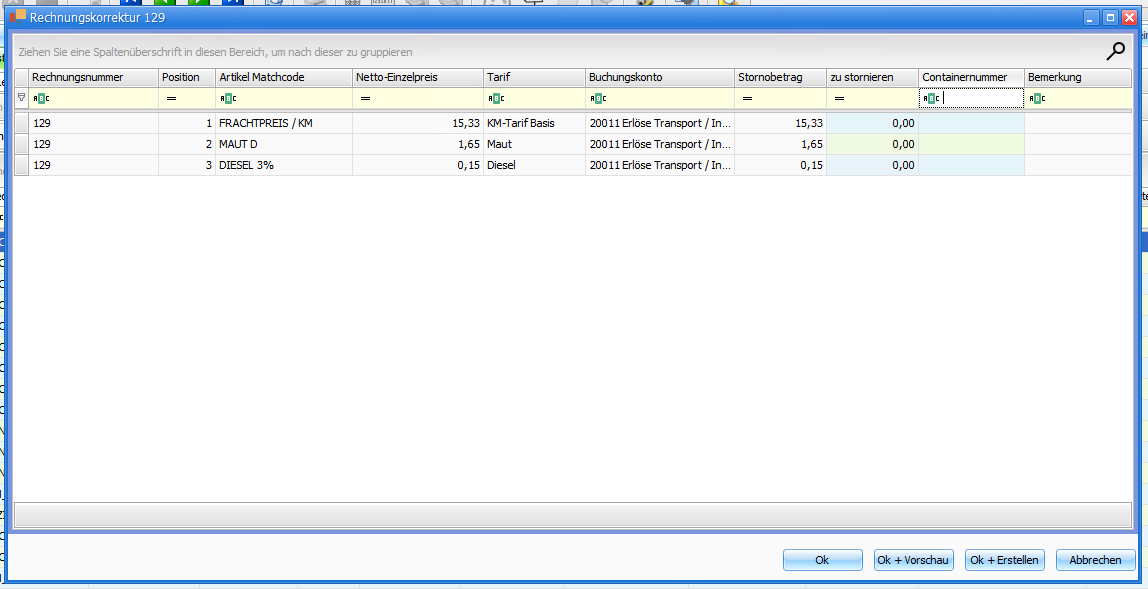Click the magnifier search icon
Viewport: 1148px width, 589px height.
1115,52
